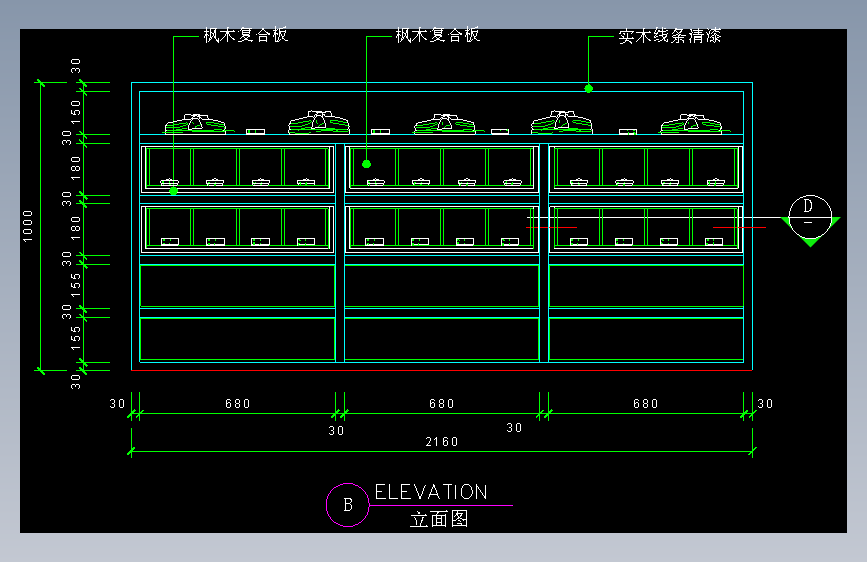Viewport: 867px width, 562px height.
Task: Select the leftmost hat ornament on top shelf
Action: pos(195,124)
